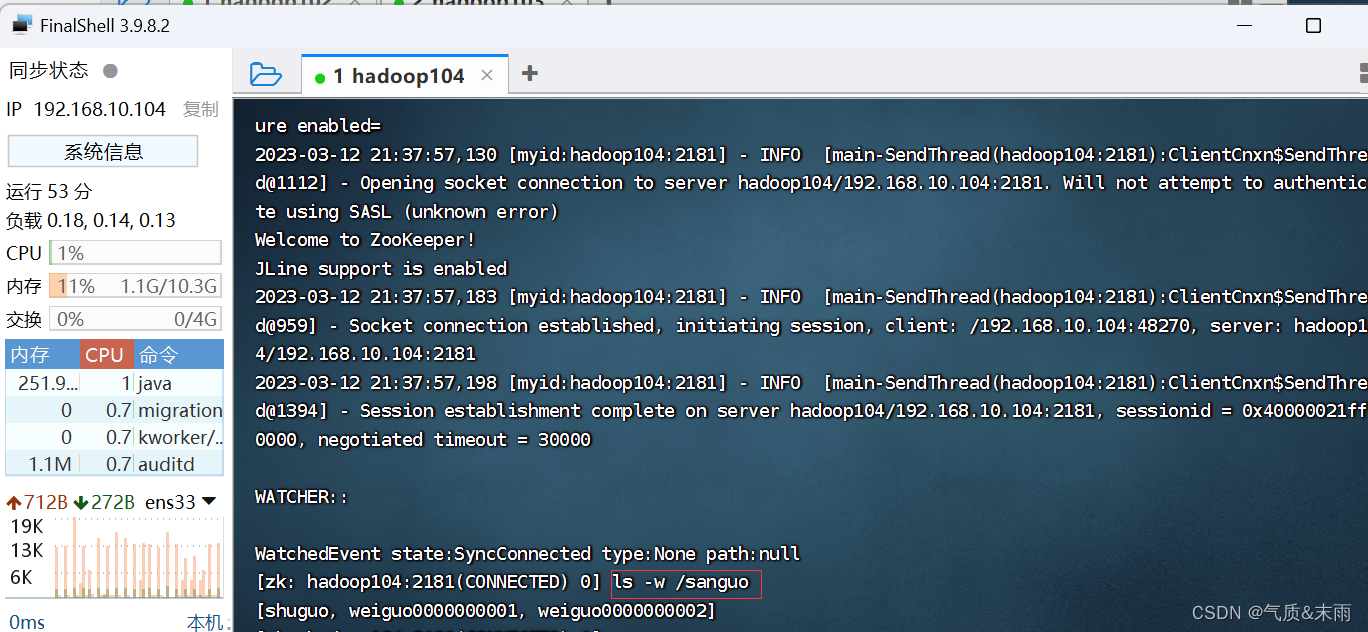Select the java process row

115,383
